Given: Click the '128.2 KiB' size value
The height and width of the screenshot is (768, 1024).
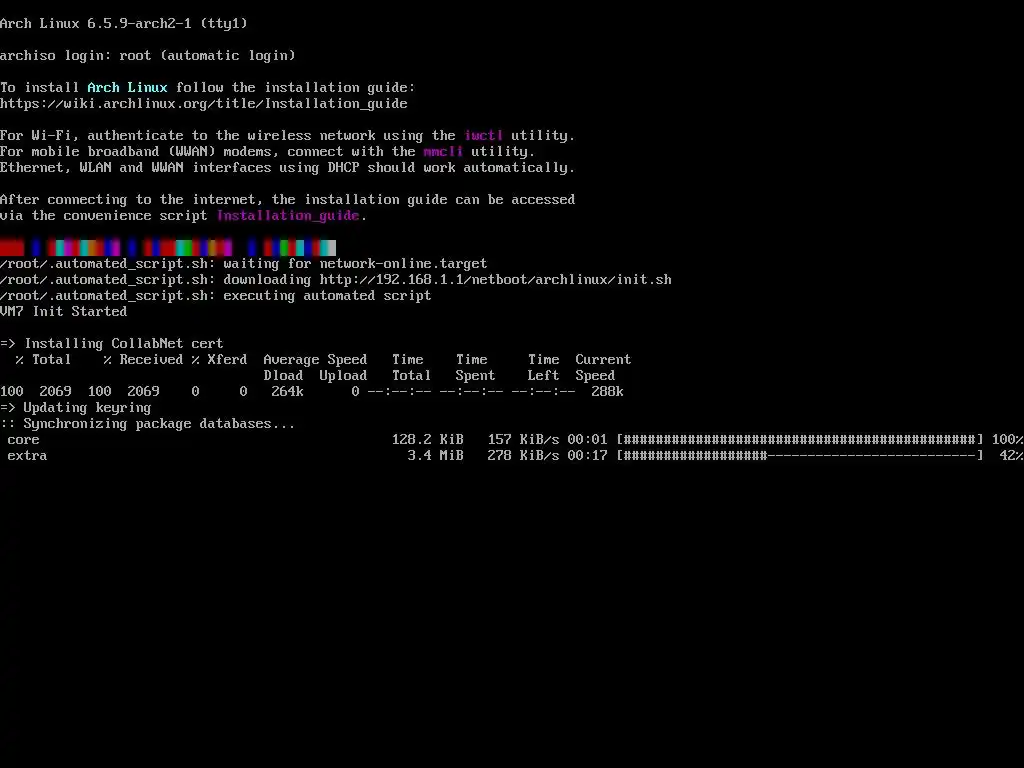Looking at the screenshot, I should pos(428,440).
